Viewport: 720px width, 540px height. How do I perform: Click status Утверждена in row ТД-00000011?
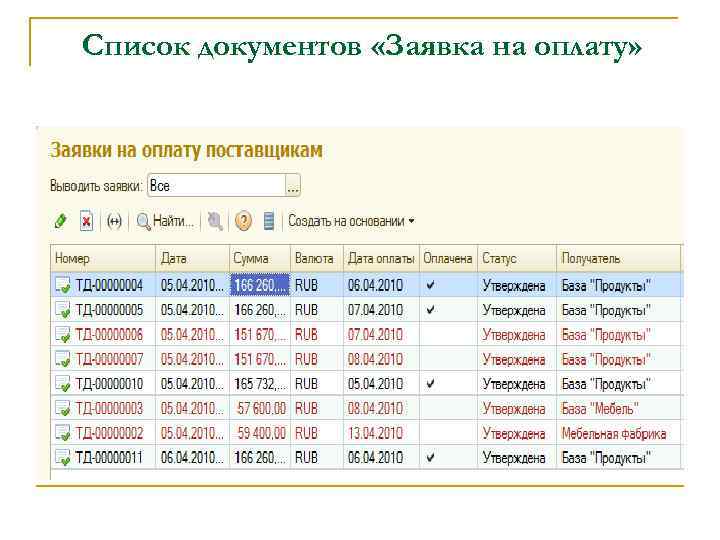(514, 458)
